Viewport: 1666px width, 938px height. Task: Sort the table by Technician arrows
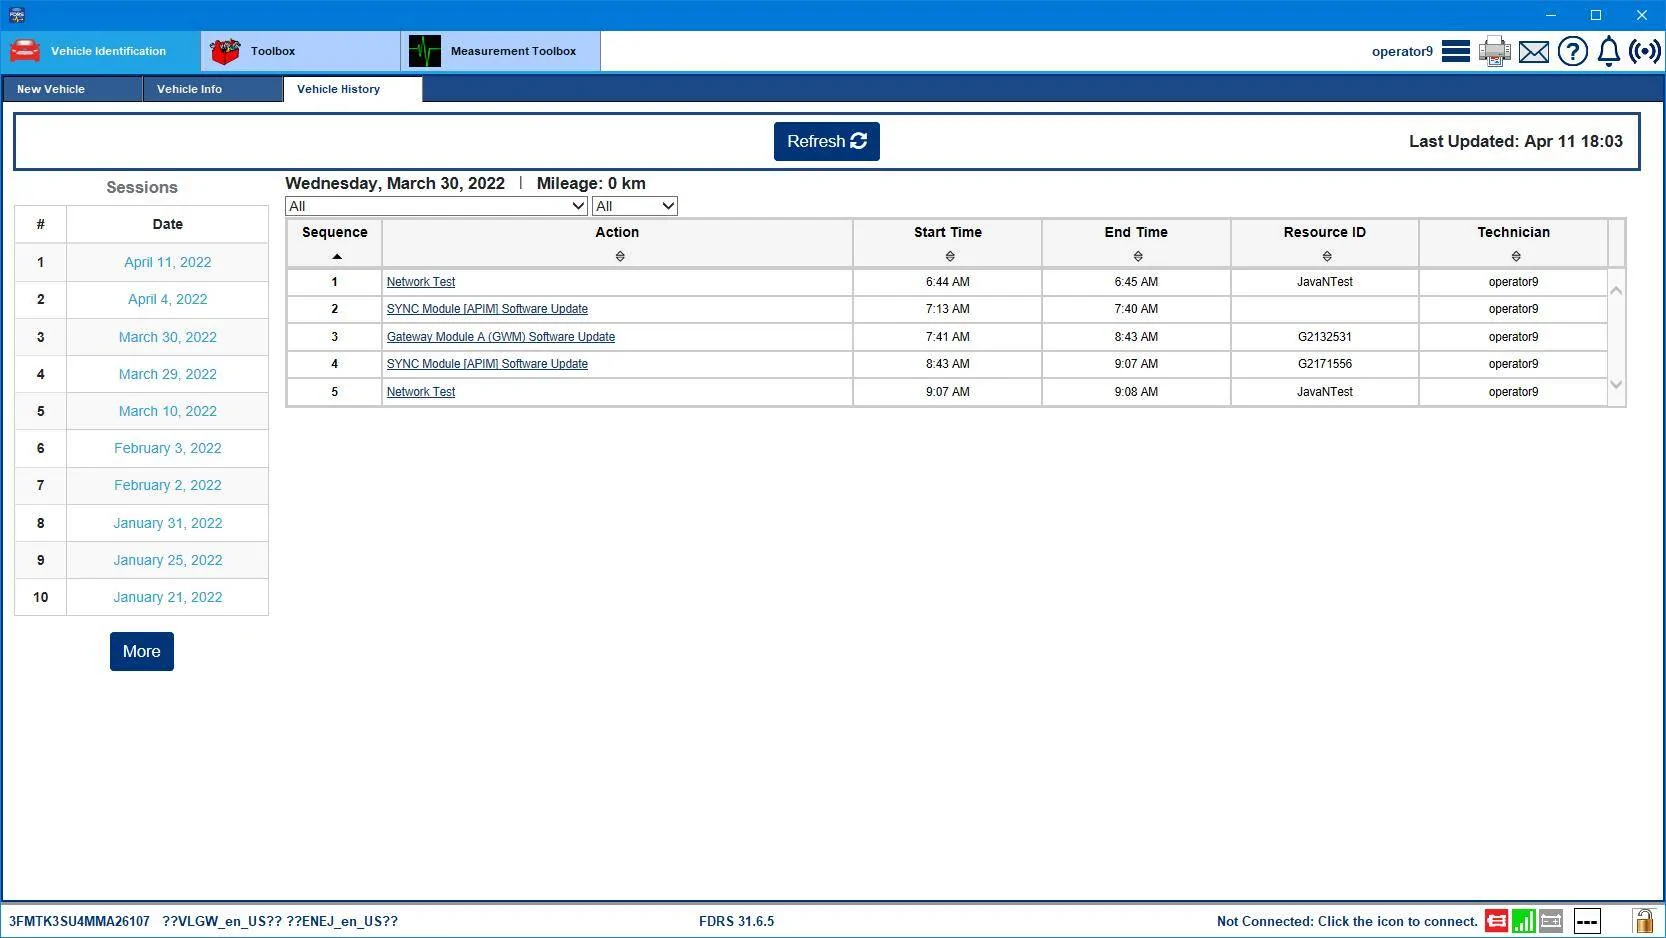point(1516,257)
